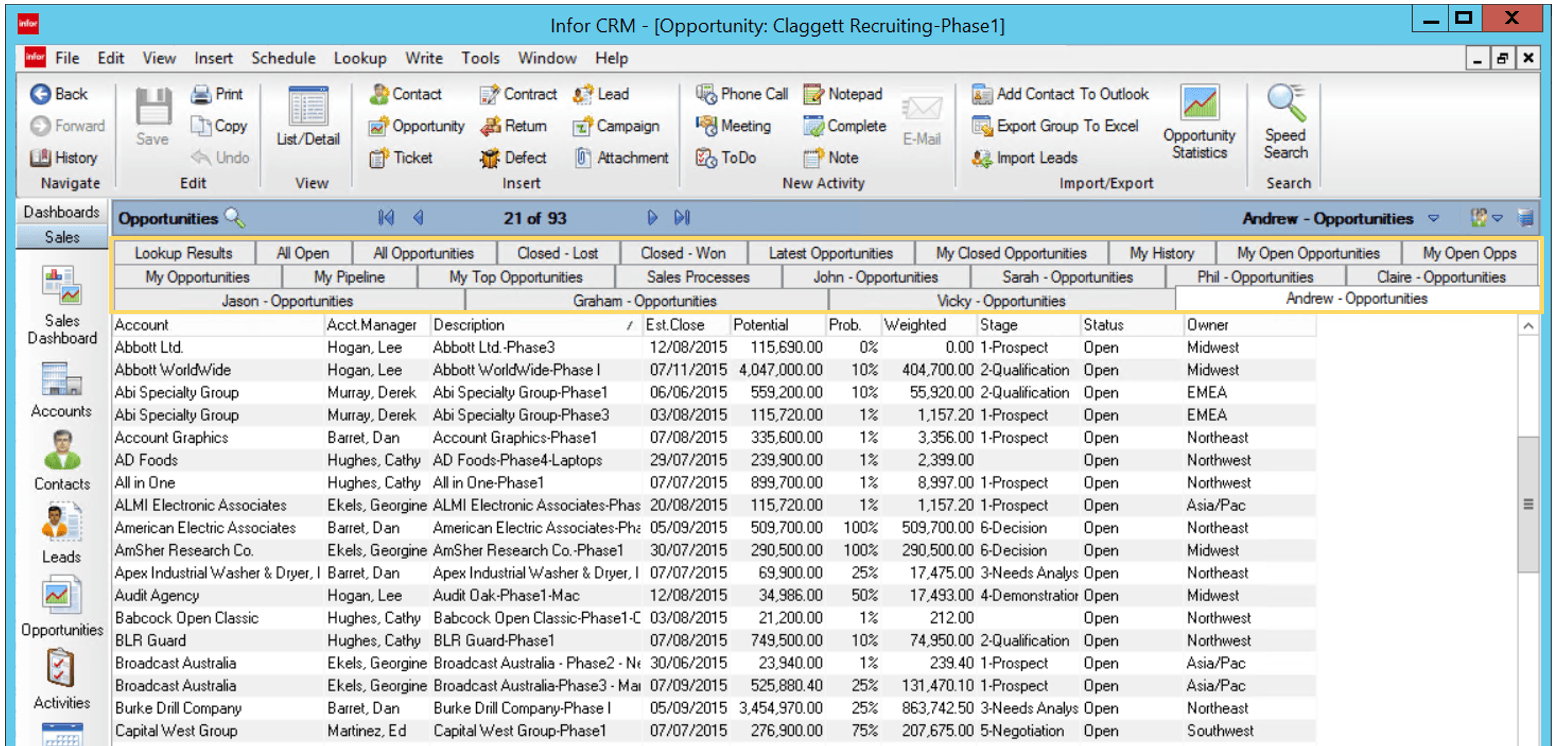Click the Complete activity button
This screenshot has height=746, width=1558.
[x=844, y=126]
